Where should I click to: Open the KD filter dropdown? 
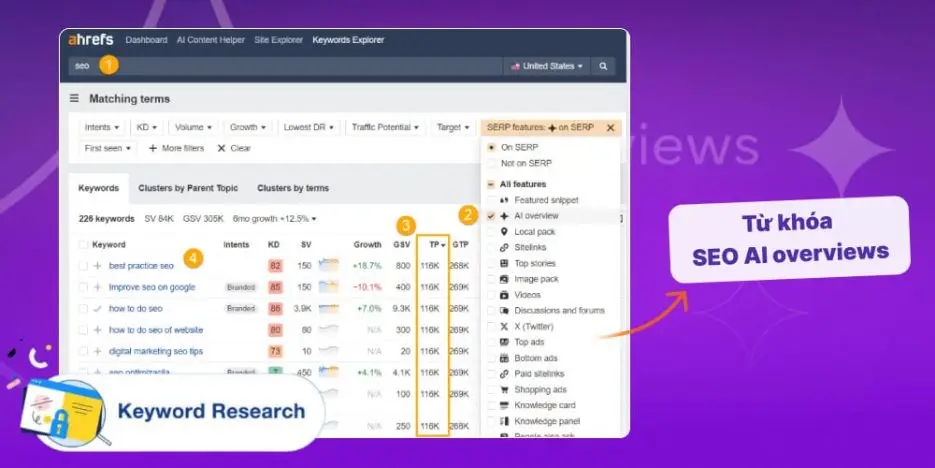point(148,128)
